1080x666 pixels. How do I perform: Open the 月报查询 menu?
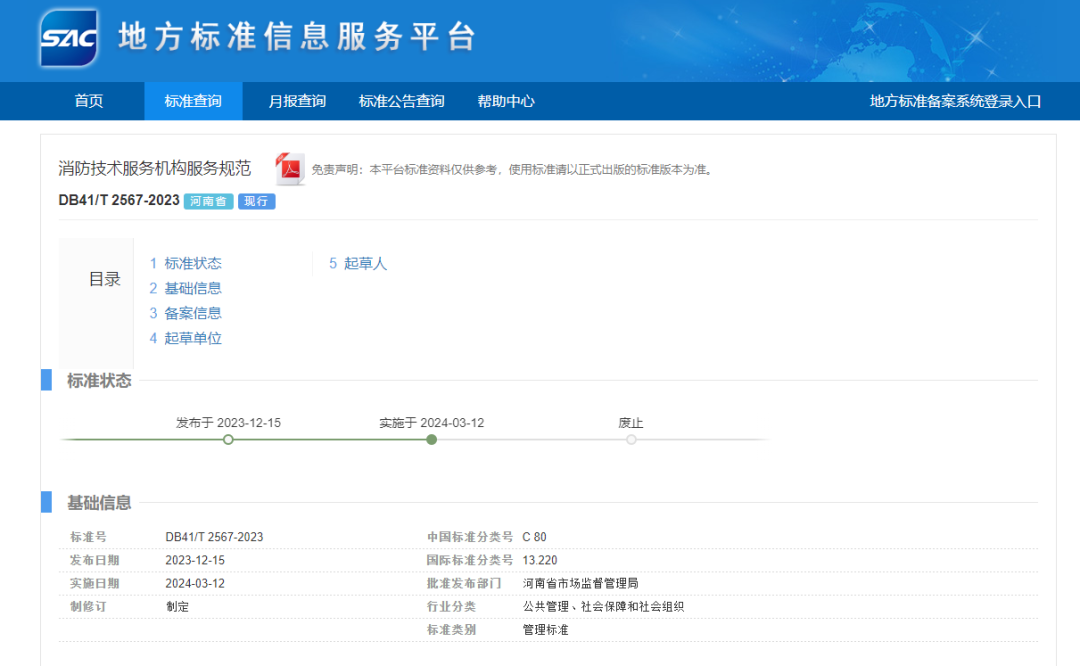coord(299,101)
